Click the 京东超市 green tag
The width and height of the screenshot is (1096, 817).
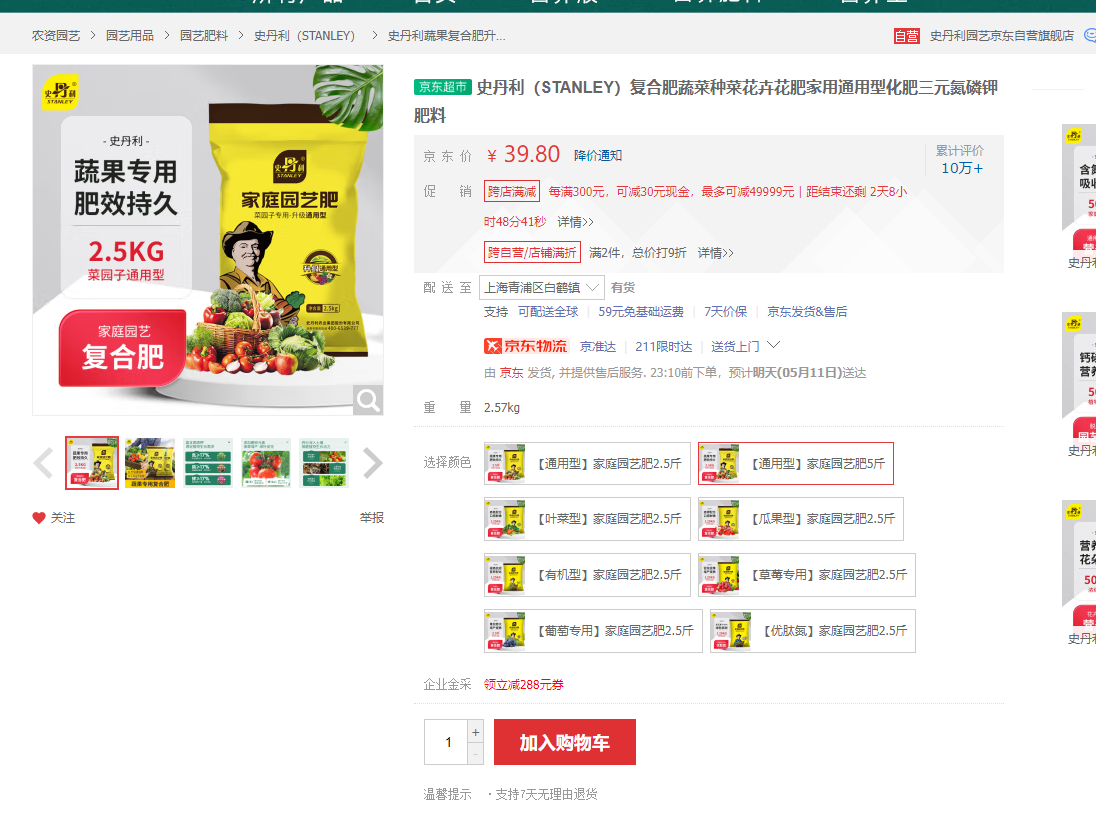(442, 87)
